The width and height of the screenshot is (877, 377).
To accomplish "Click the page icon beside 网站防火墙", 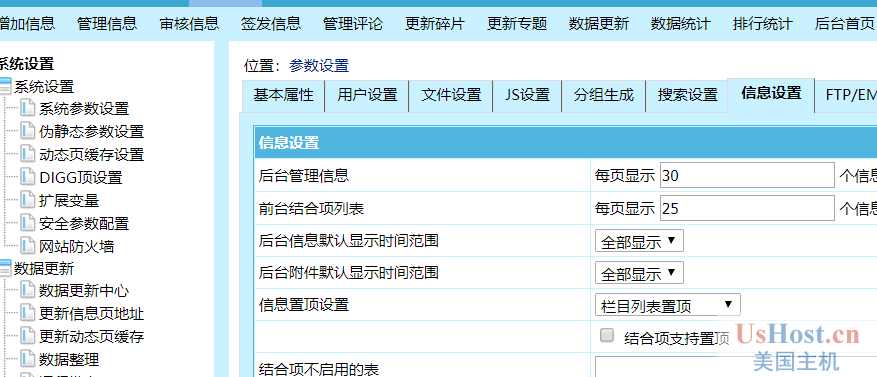I will [27, 246].
